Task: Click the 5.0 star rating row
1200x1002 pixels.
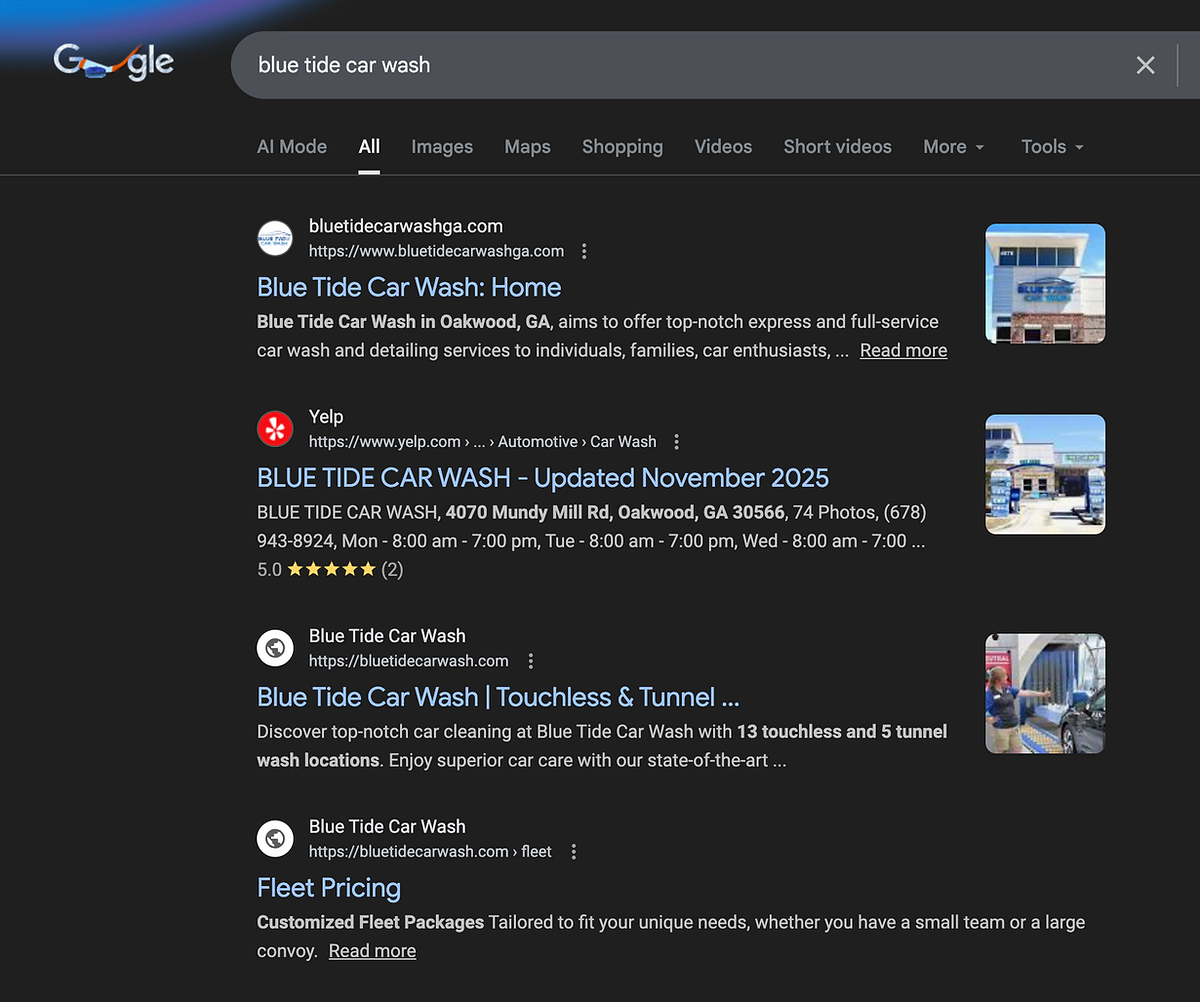Action: click(330, 570)
